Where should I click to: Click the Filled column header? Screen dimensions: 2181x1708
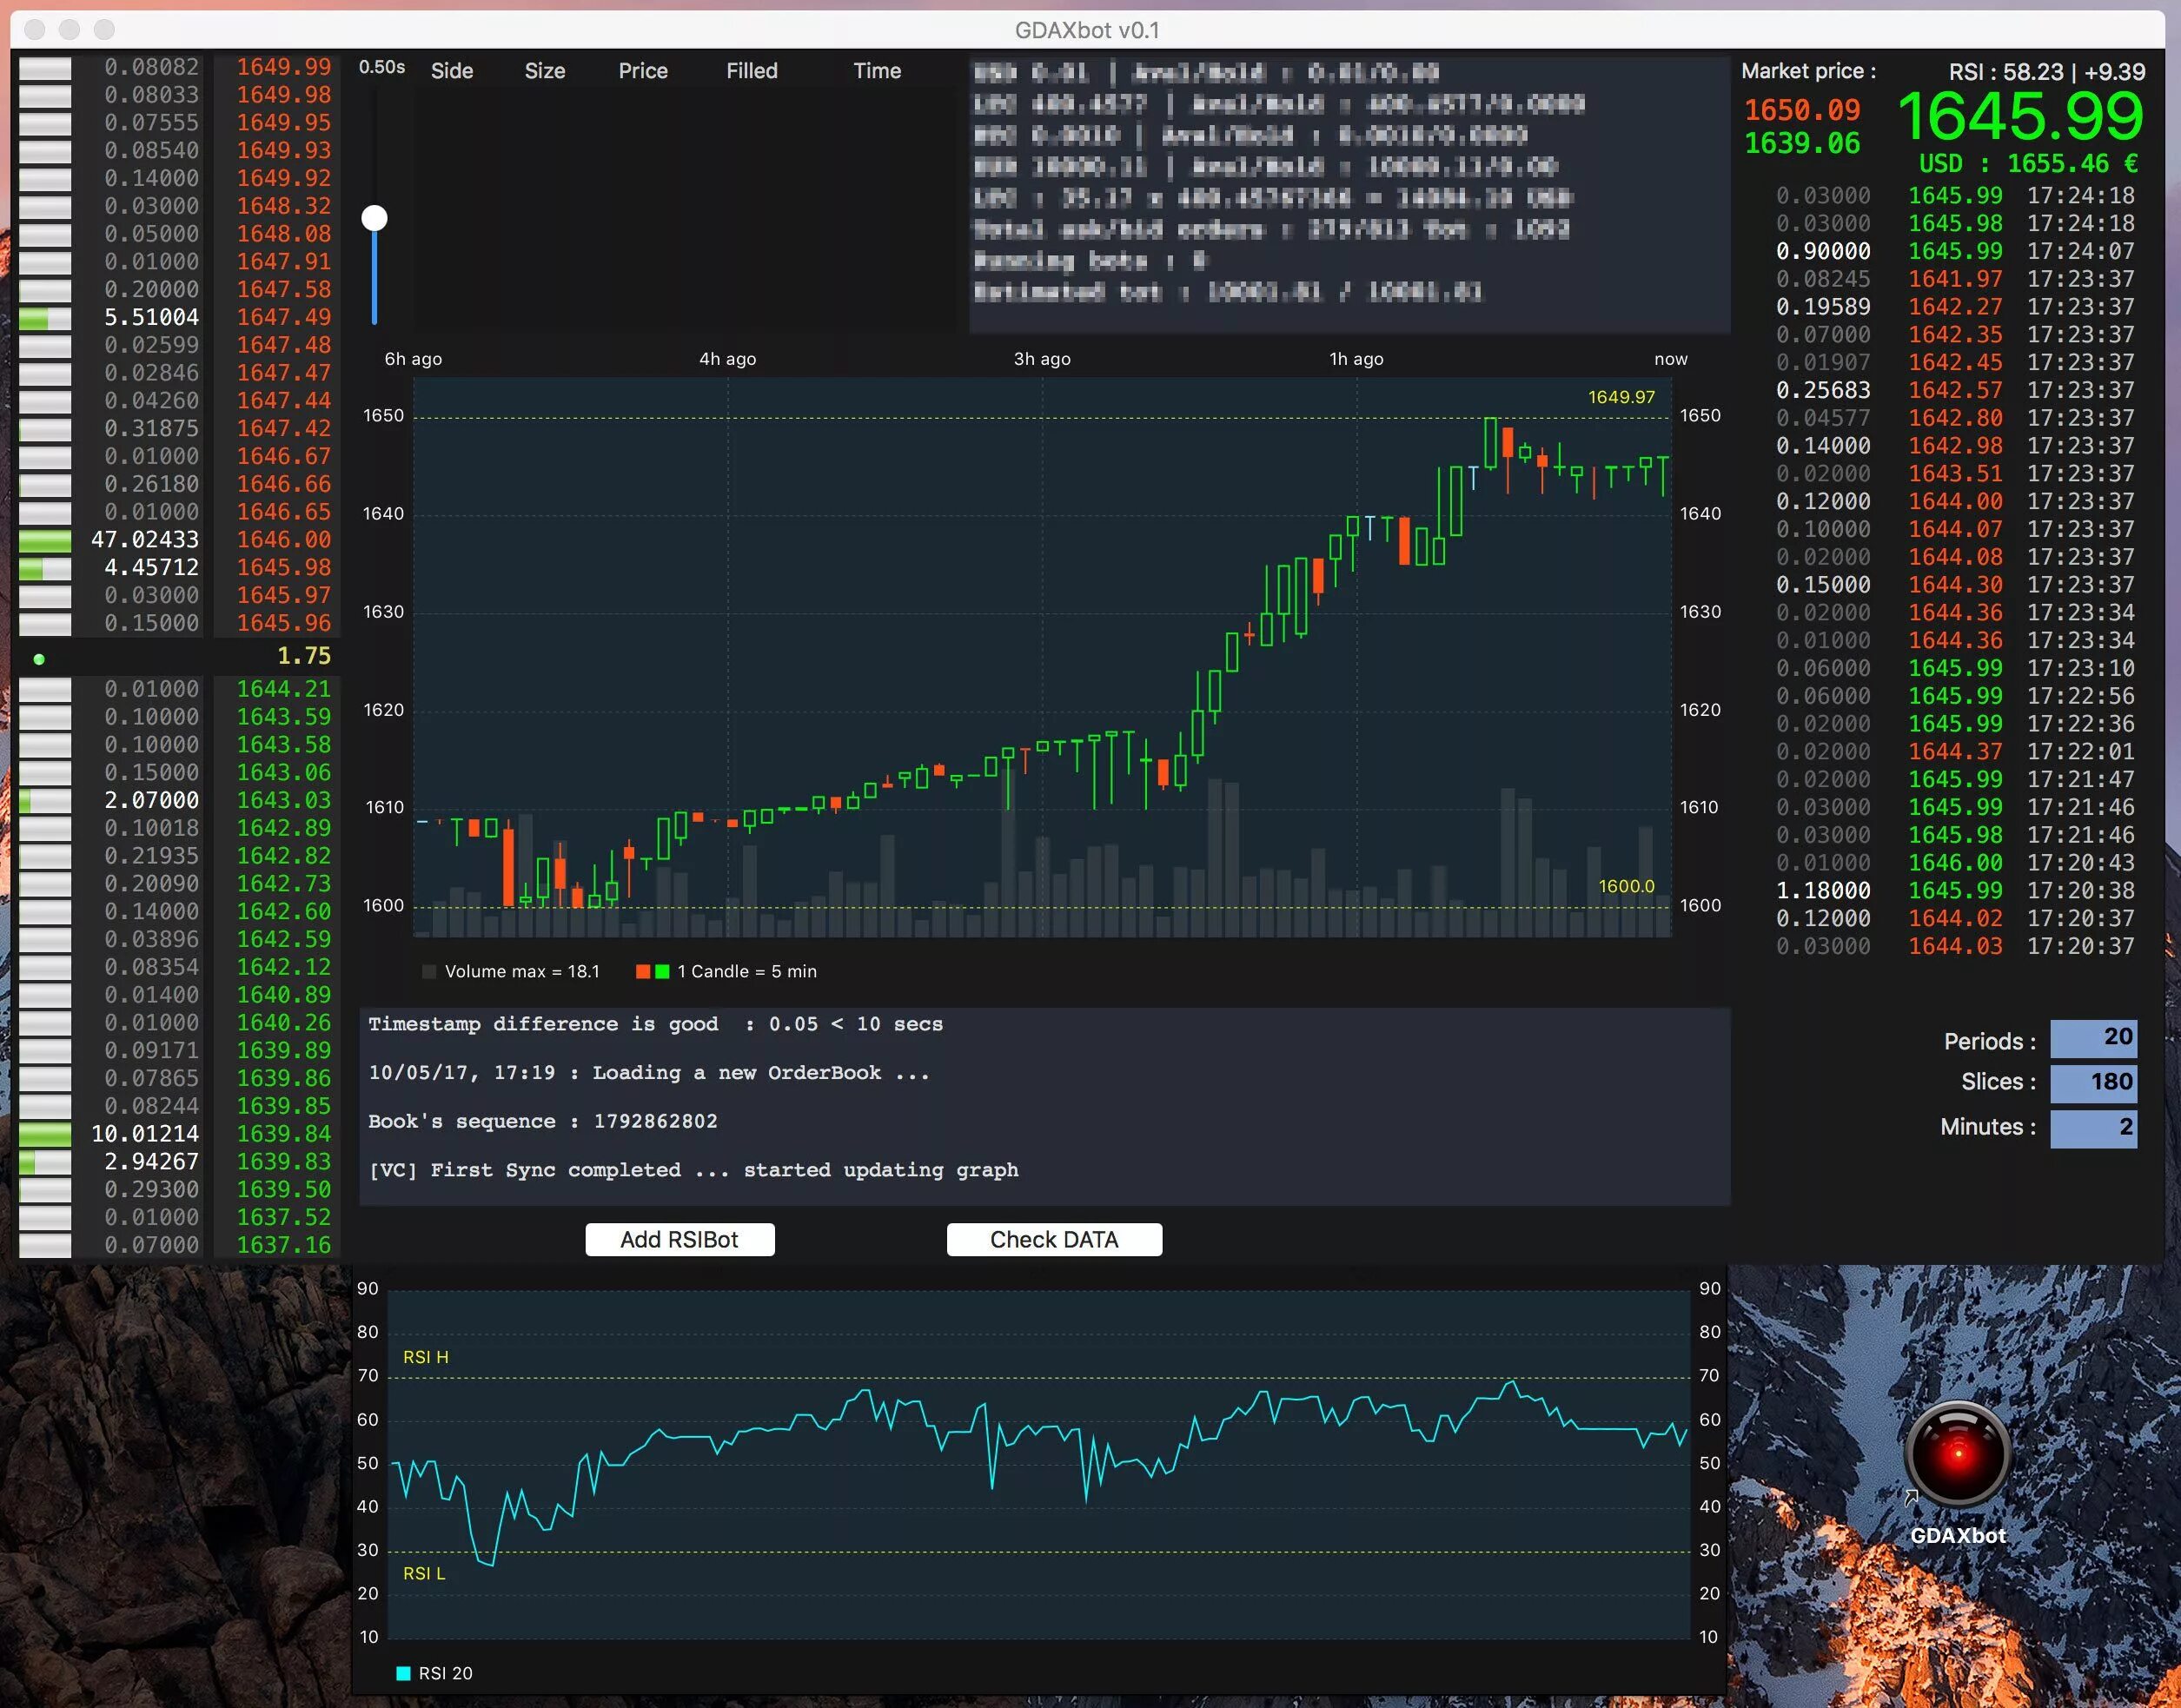click(x=751, y=71)
